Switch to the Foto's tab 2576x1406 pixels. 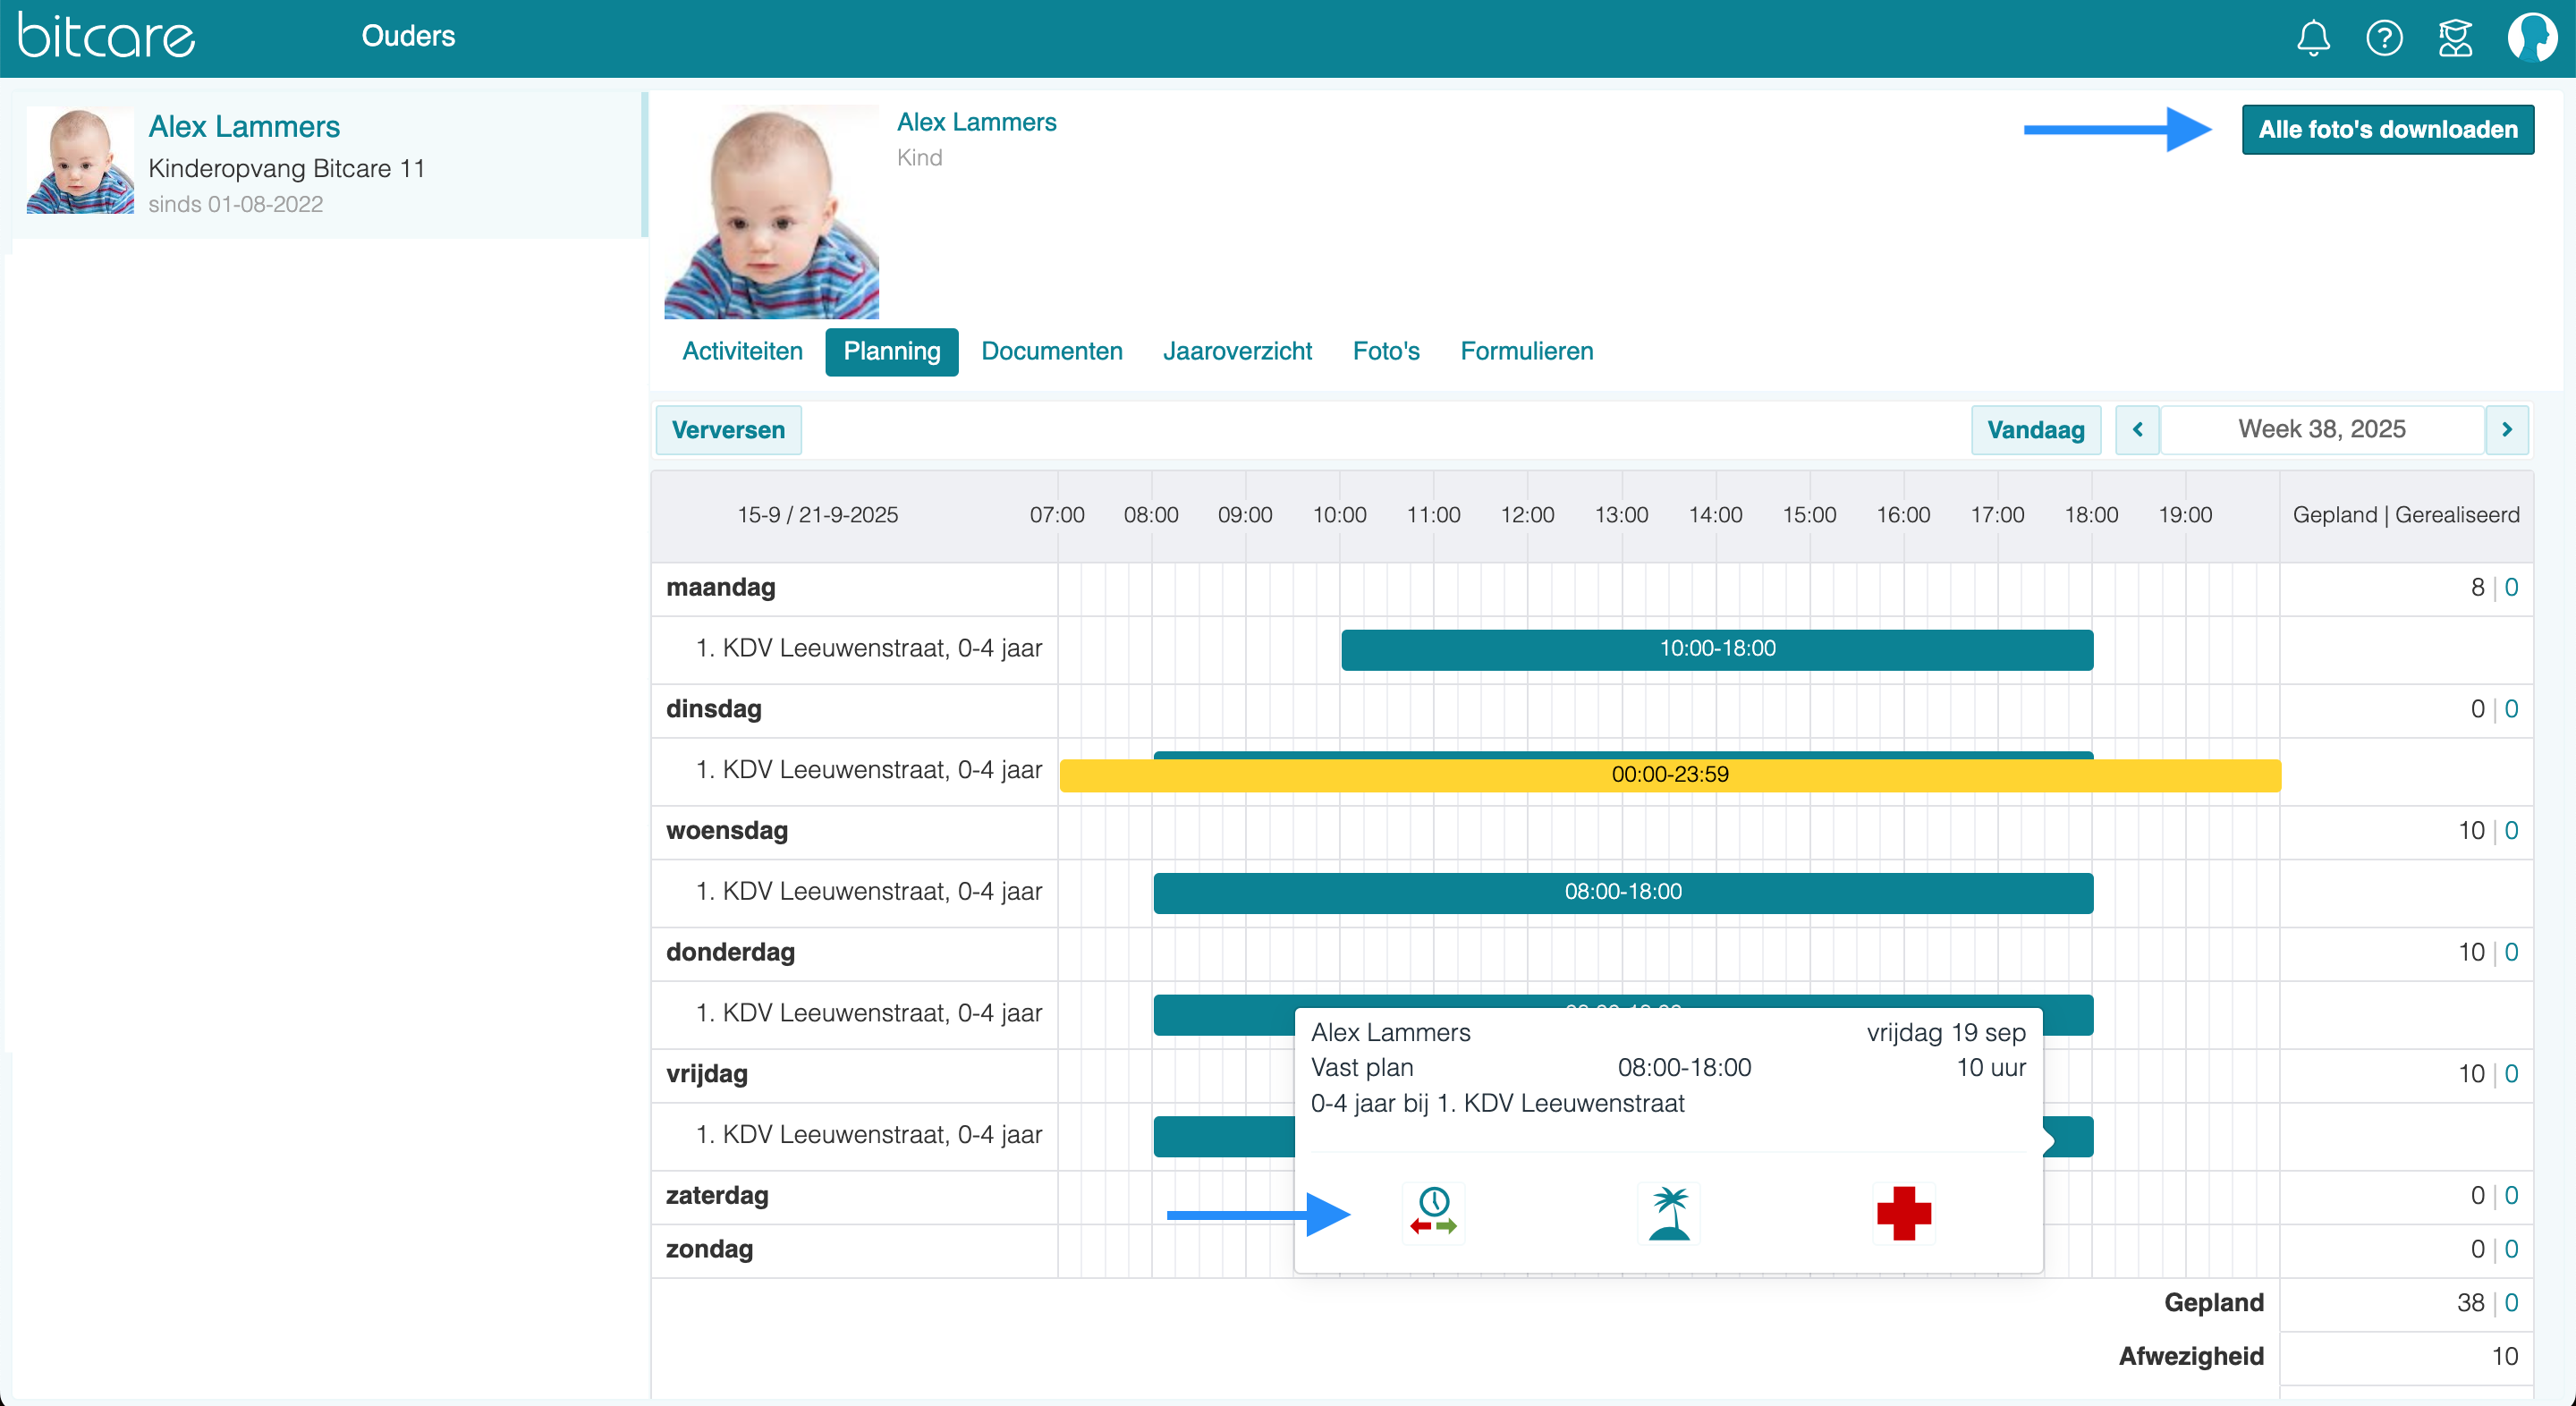pyautogui.click(x=1385, y=352)
